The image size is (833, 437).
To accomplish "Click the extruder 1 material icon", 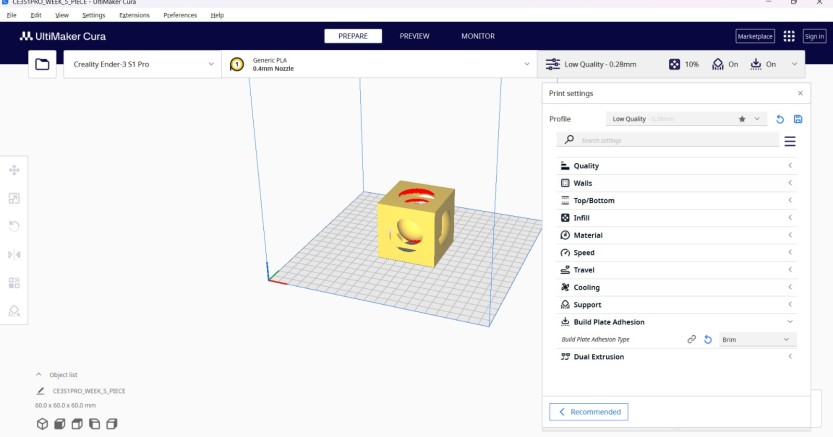I will tap(237, 64).
